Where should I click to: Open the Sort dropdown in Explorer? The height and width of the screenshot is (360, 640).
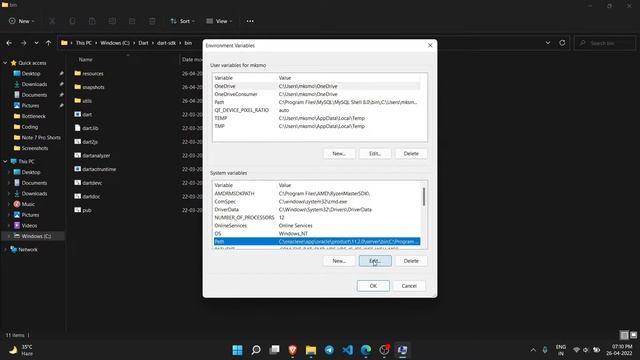coord(182,21)
